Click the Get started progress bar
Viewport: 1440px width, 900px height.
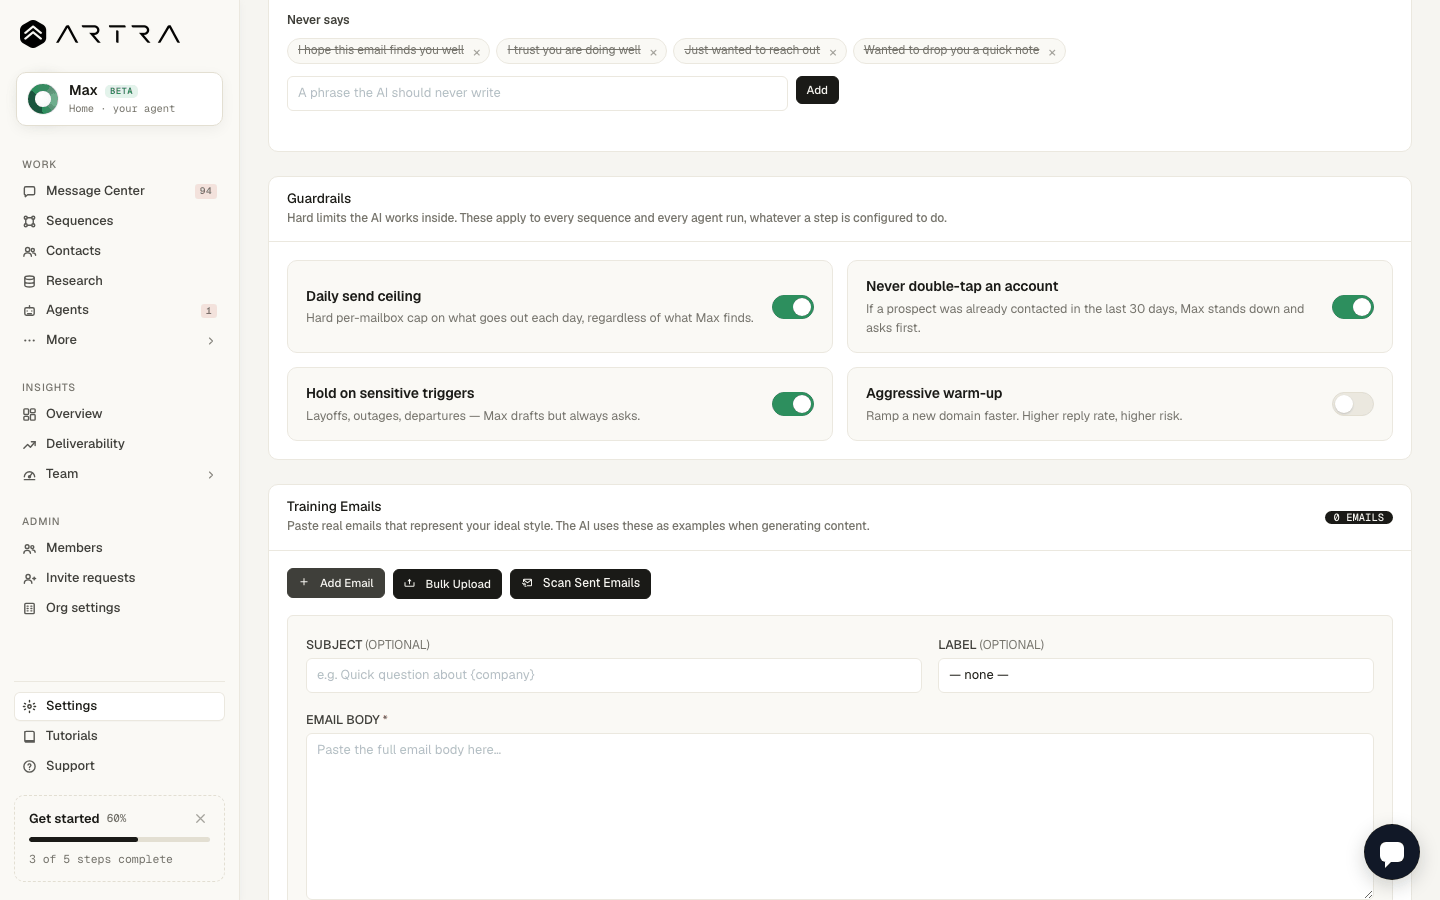click(119, 839)
